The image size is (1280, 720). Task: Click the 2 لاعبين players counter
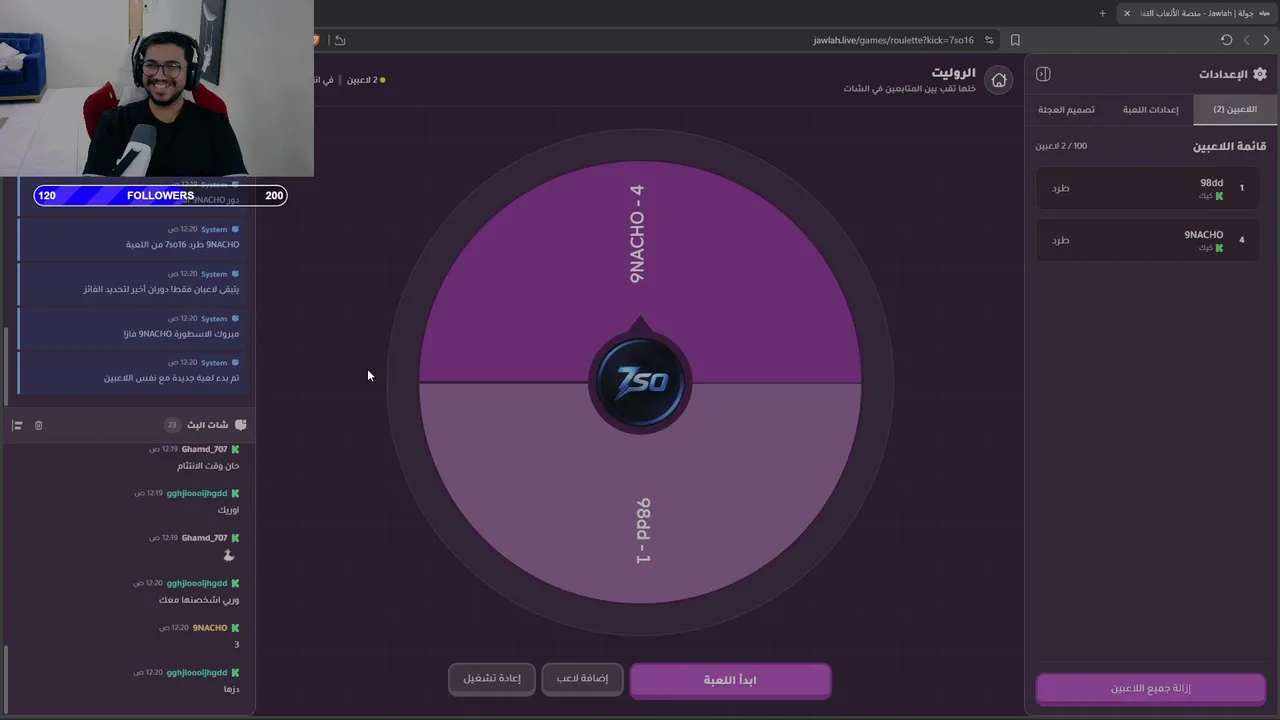(365, 80)
